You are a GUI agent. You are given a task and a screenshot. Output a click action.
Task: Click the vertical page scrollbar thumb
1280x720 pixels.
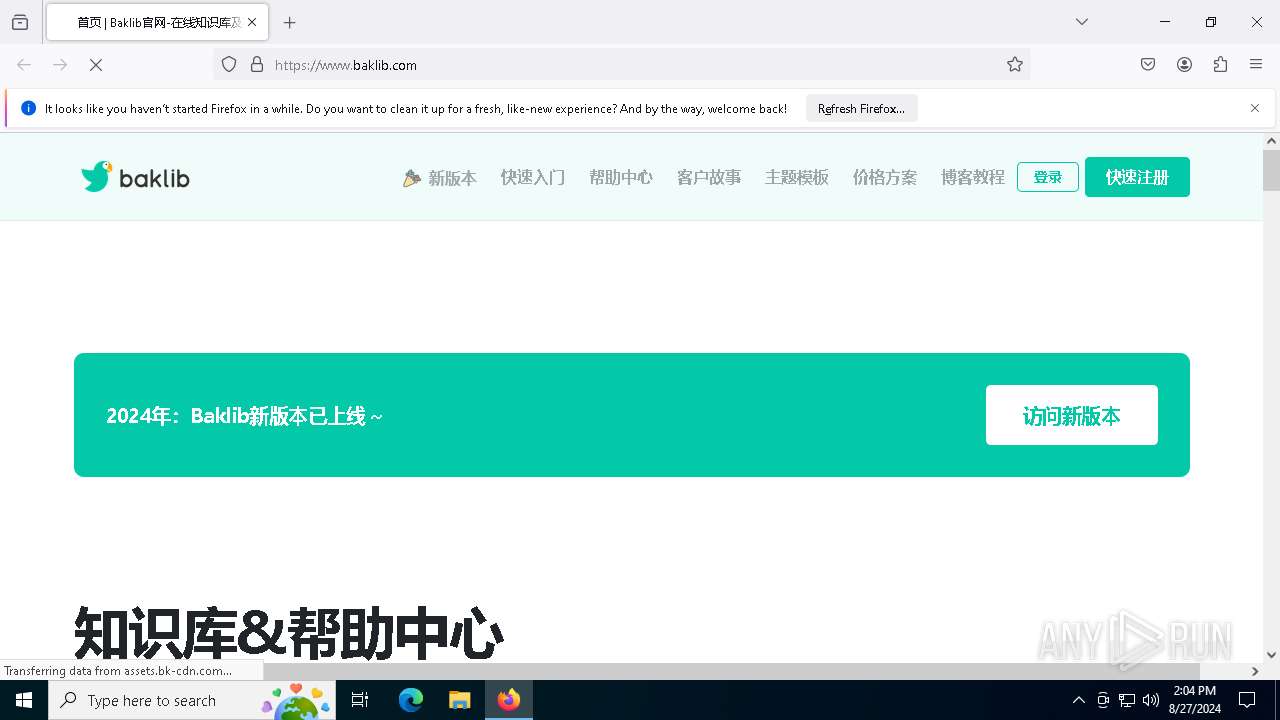click(x=1271, y=170)
